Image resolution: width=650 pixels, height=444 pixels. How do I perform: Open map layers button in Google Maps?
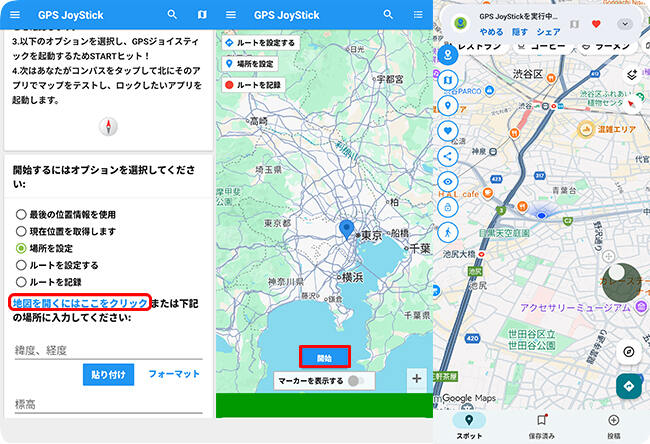point(631,75)
